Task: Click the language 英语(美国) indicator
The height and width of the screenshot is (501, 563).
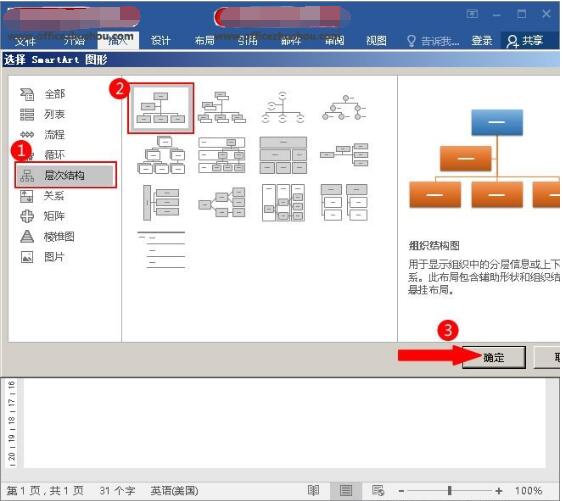Action: 174,491
